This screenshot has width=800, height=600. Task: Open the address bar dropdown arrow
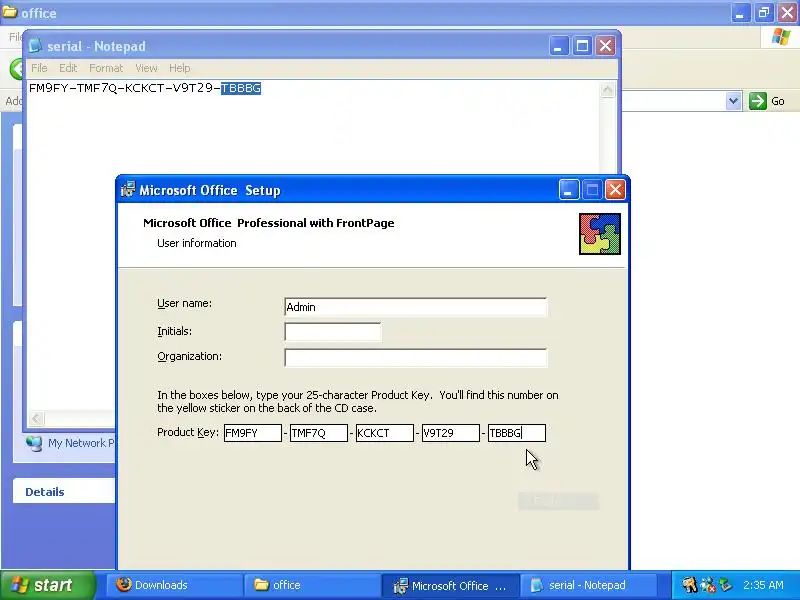point(733,101)
